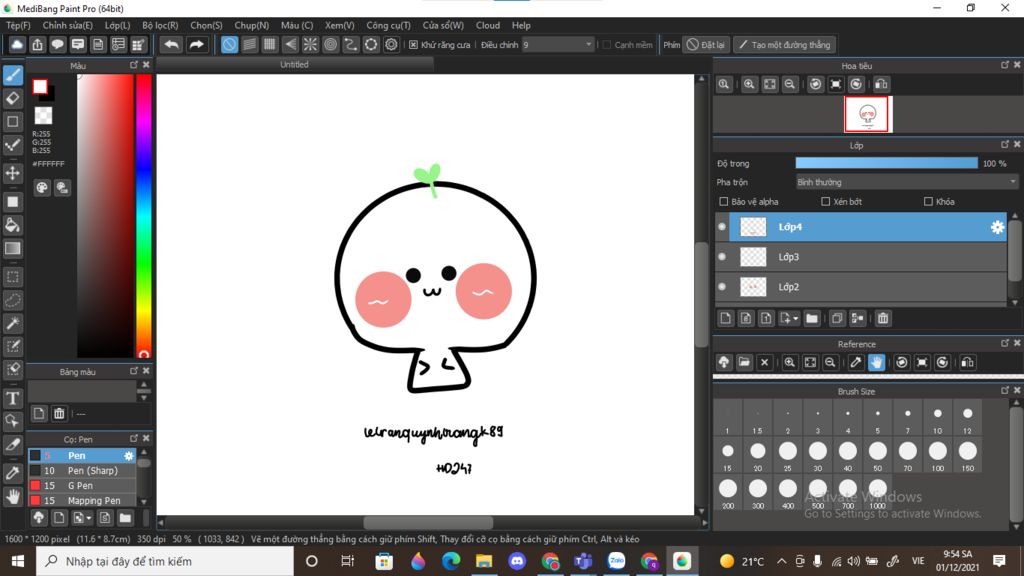Open the Bộ lọc(R) menu
This screenshot has height=576, width=1024.
coord(160,25)
